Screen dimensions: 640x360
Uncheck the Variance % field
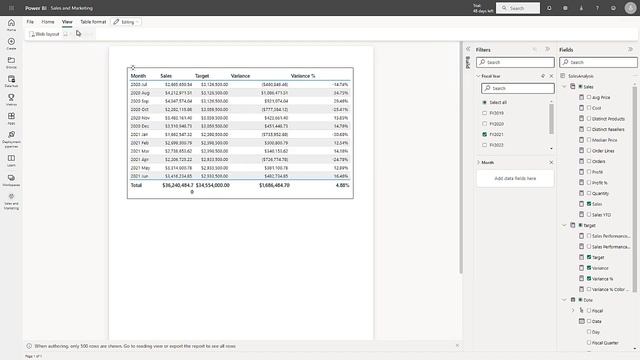point(589,278)
